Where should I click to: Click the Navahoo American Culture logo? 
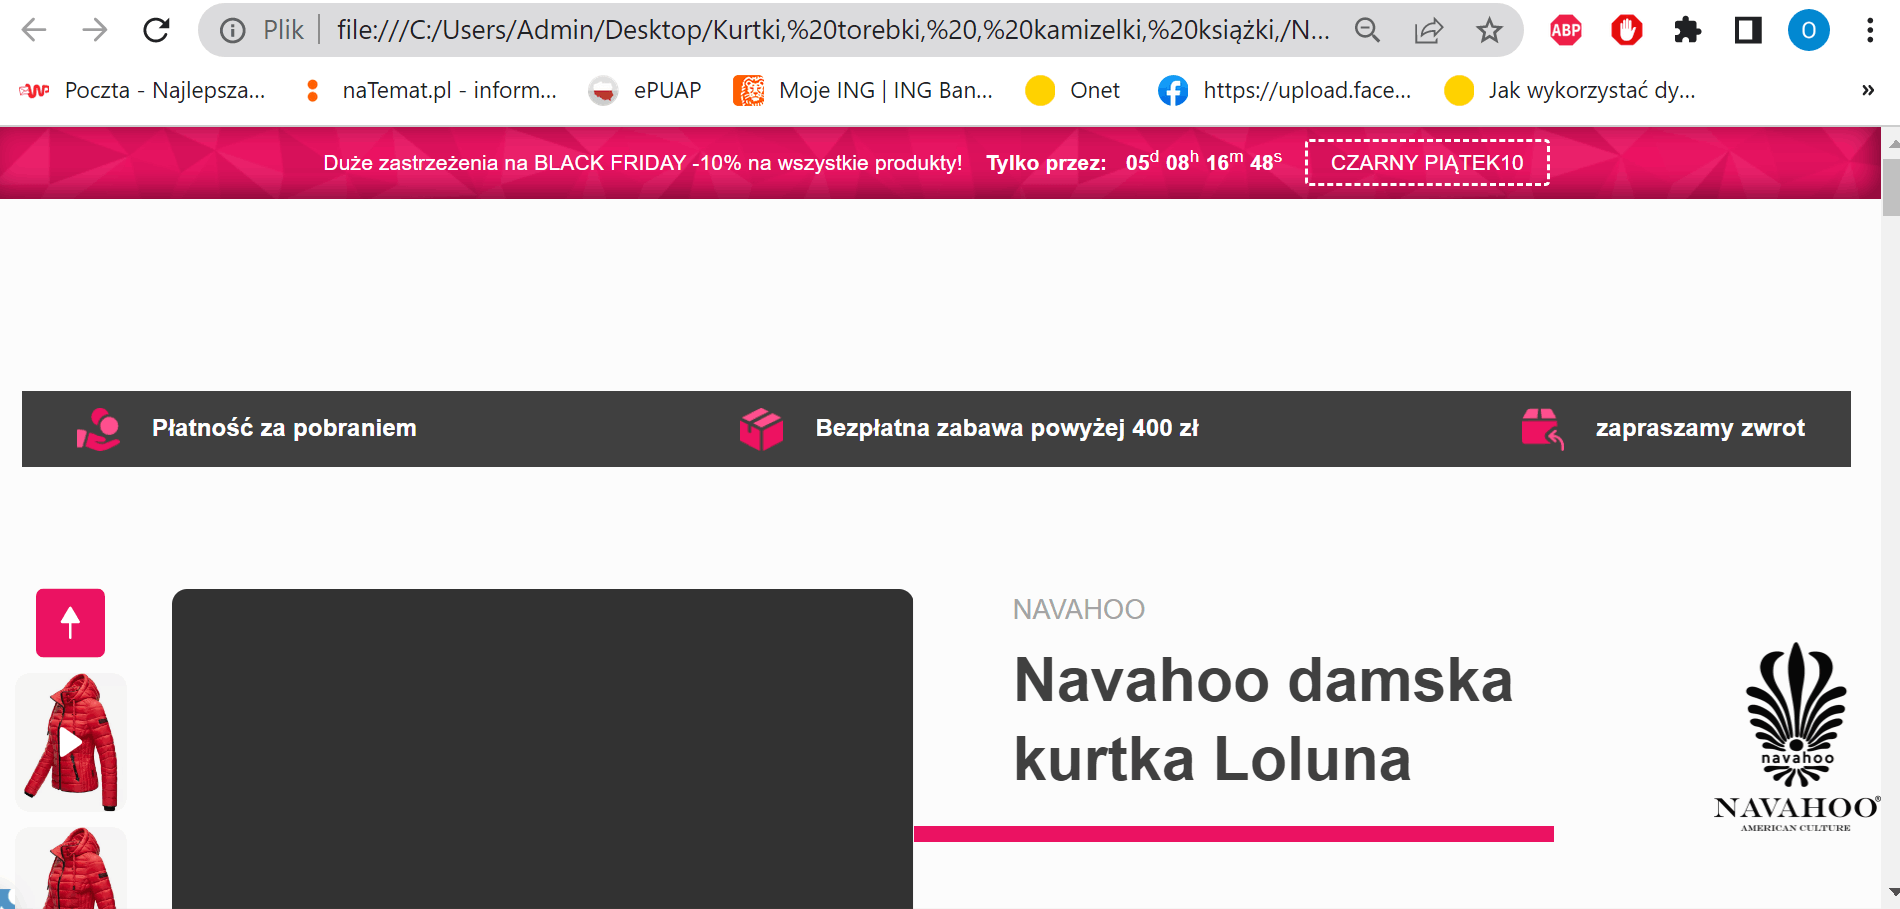click(1797, 737)
